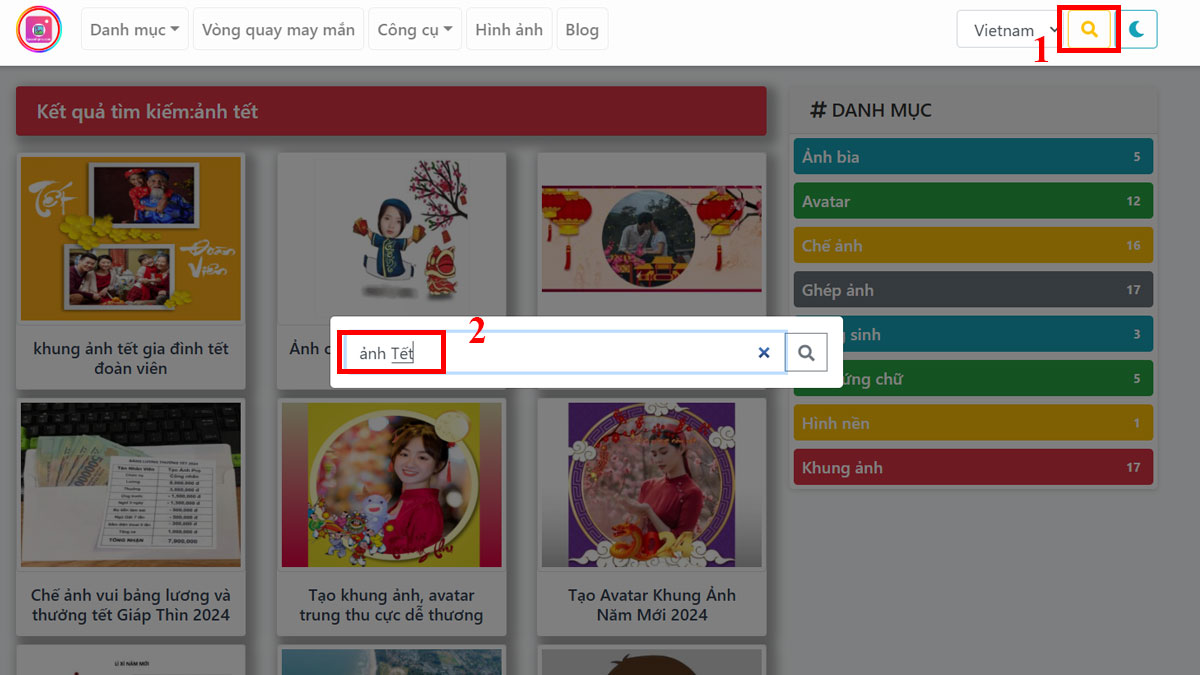The image size is (1200, 675).
Task: Open the Danh mục dropdown menu
Action: (135, 29)
